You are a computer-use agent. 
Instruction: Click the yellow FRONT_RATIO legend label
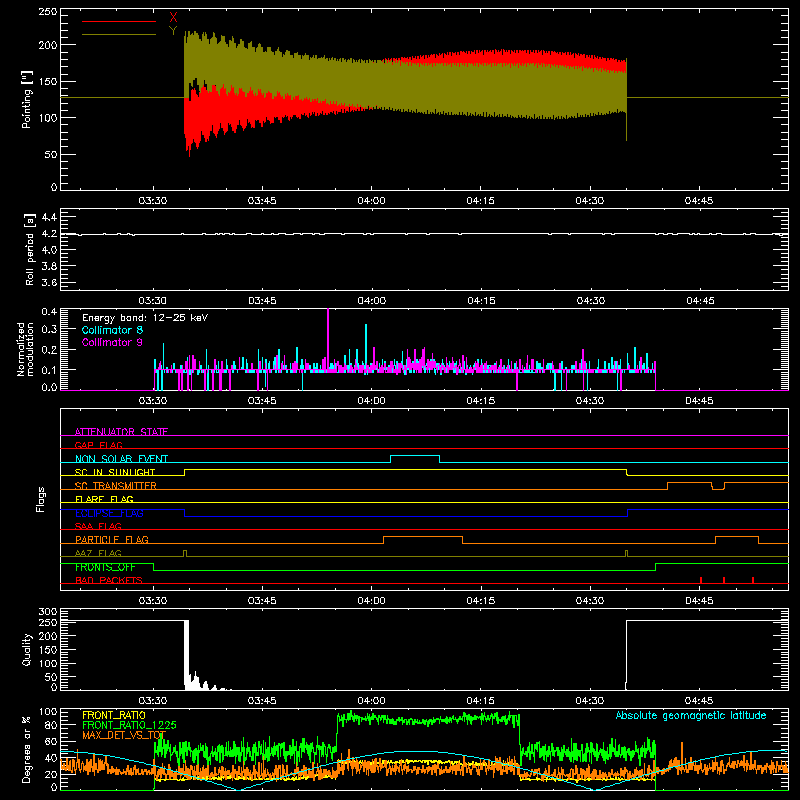(x=114, y=715)
